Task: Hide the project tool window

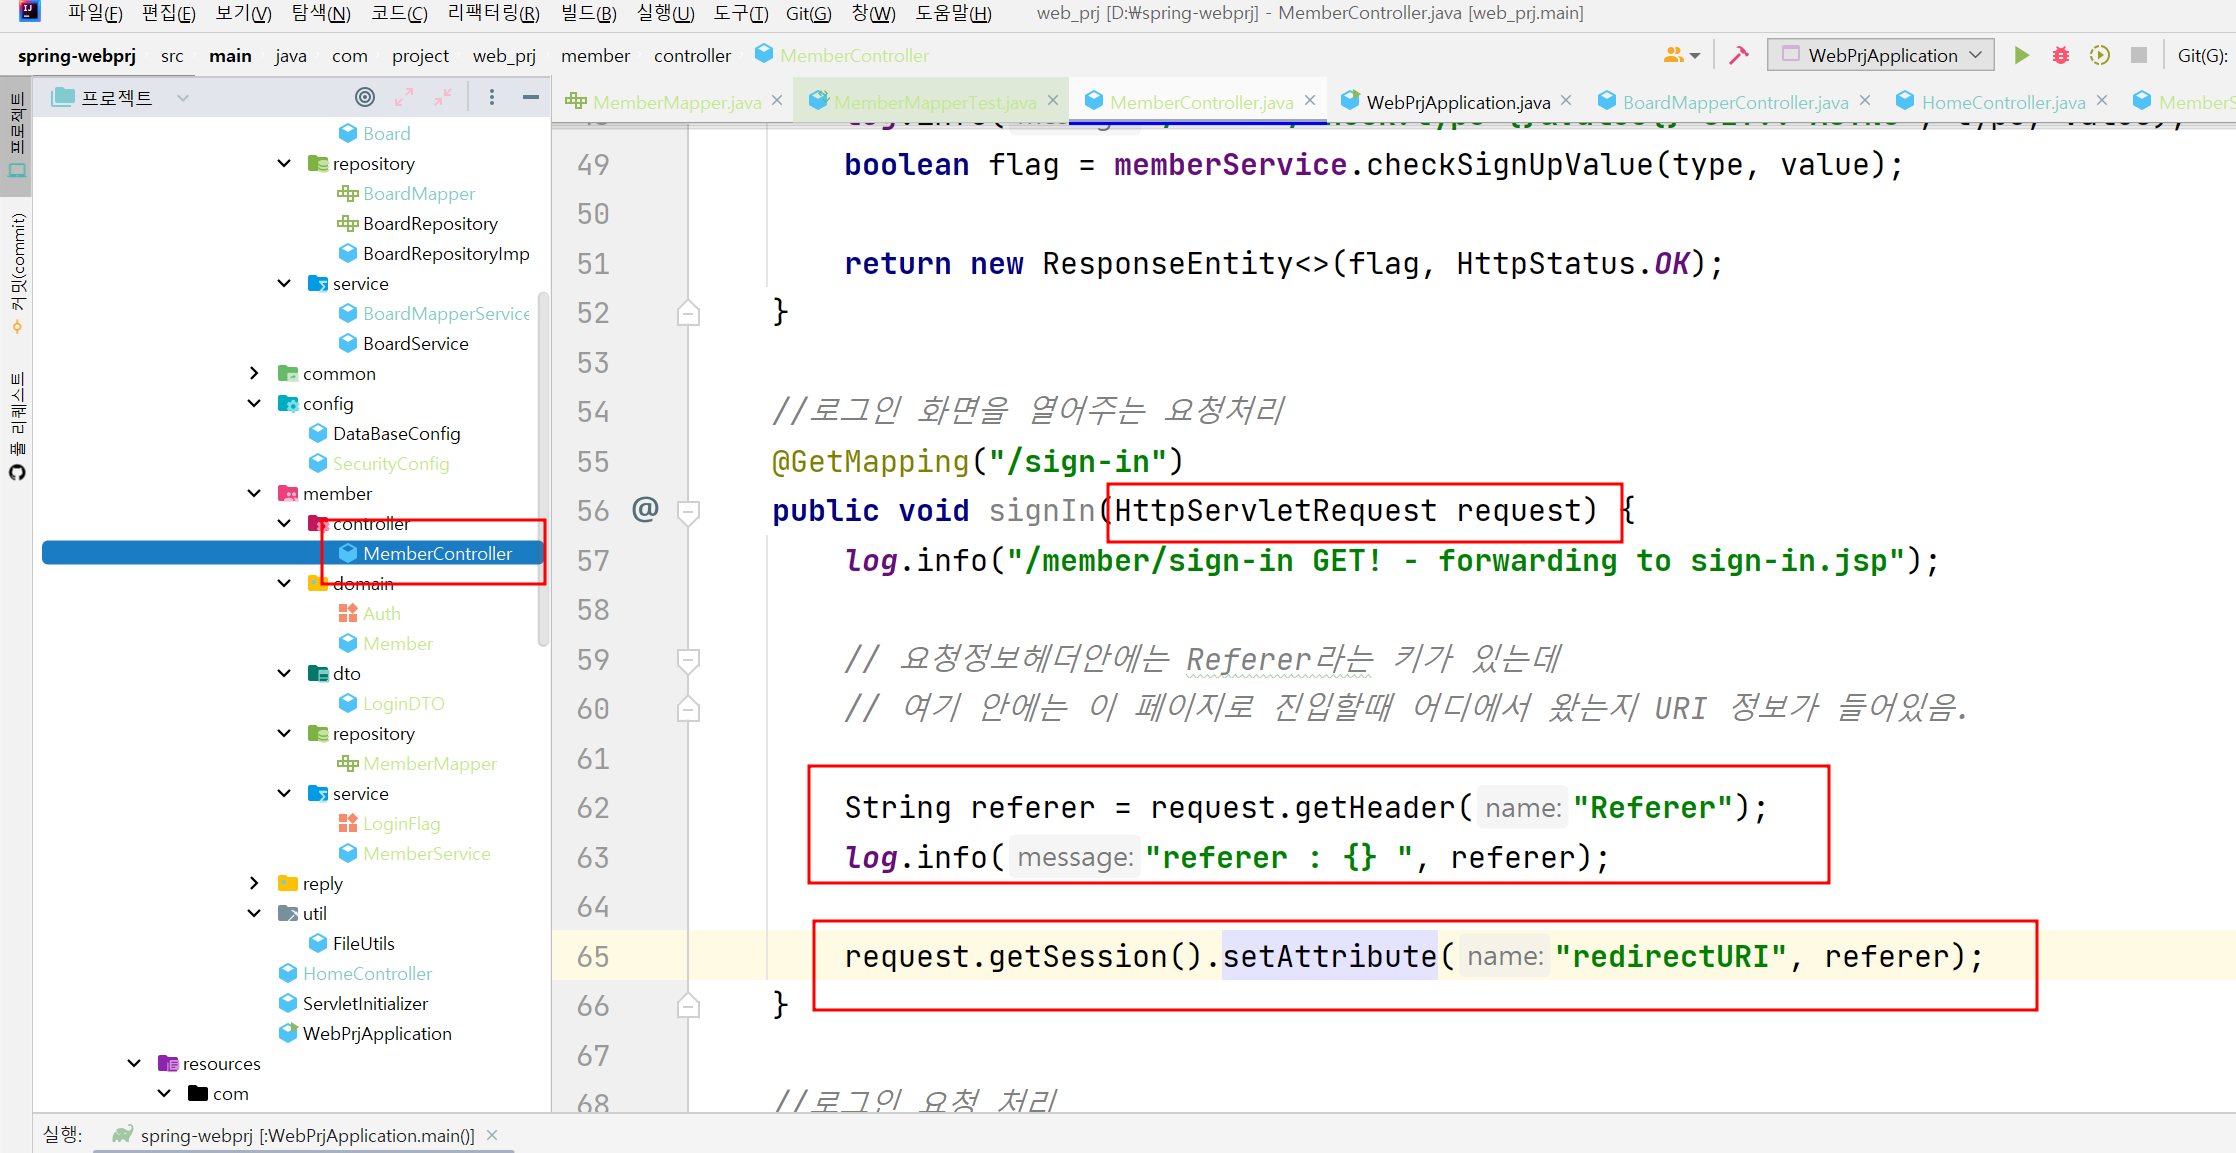Action: pos(531,97)
